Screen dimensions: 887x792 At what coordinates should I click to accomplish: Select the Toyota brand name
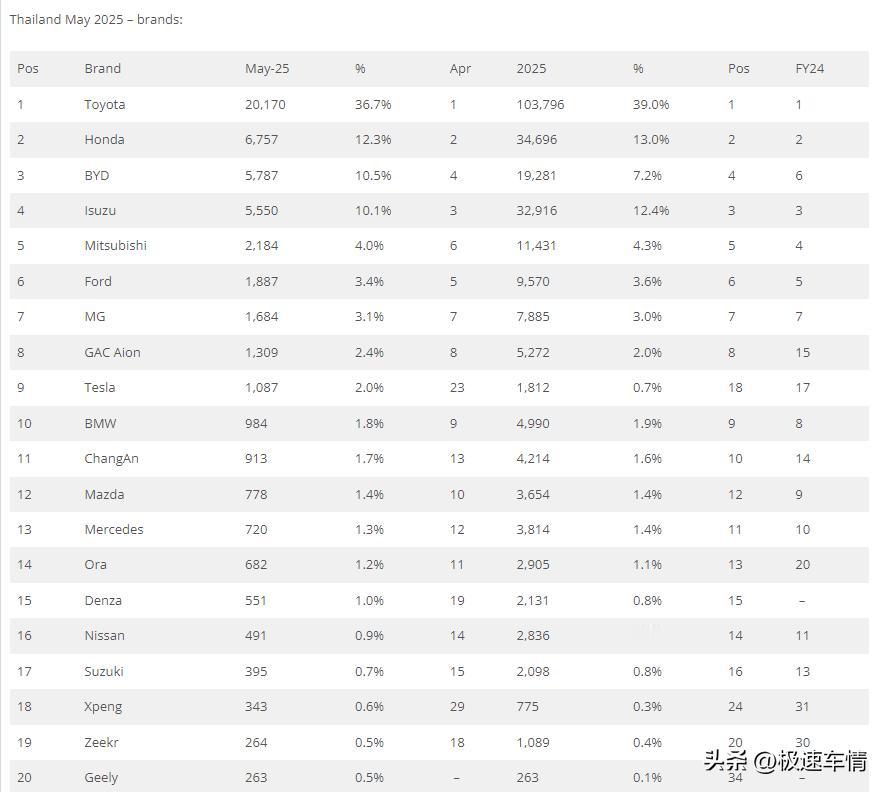point(105,105)
